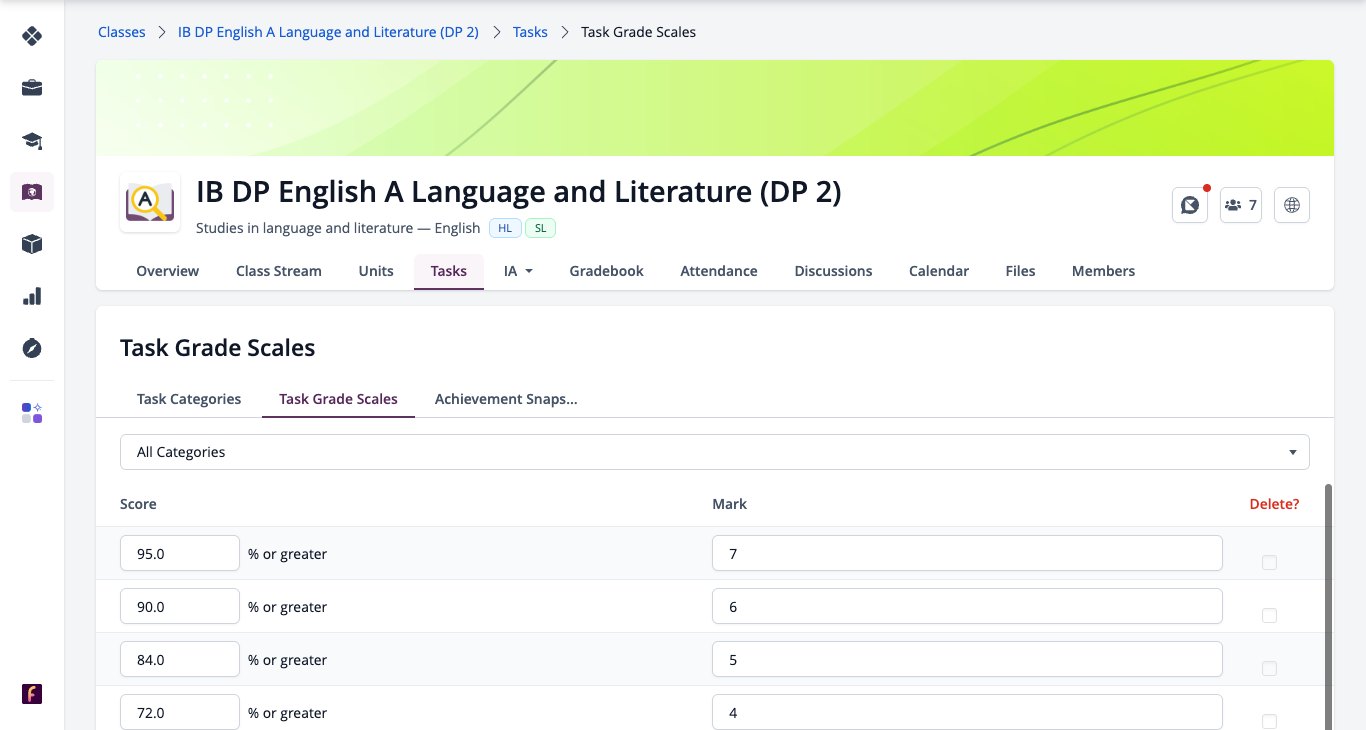The height and width of the screenshot is (730, 1366).
Task: Go to the Tasks breadcrumb link
Action: coord(530,32)
